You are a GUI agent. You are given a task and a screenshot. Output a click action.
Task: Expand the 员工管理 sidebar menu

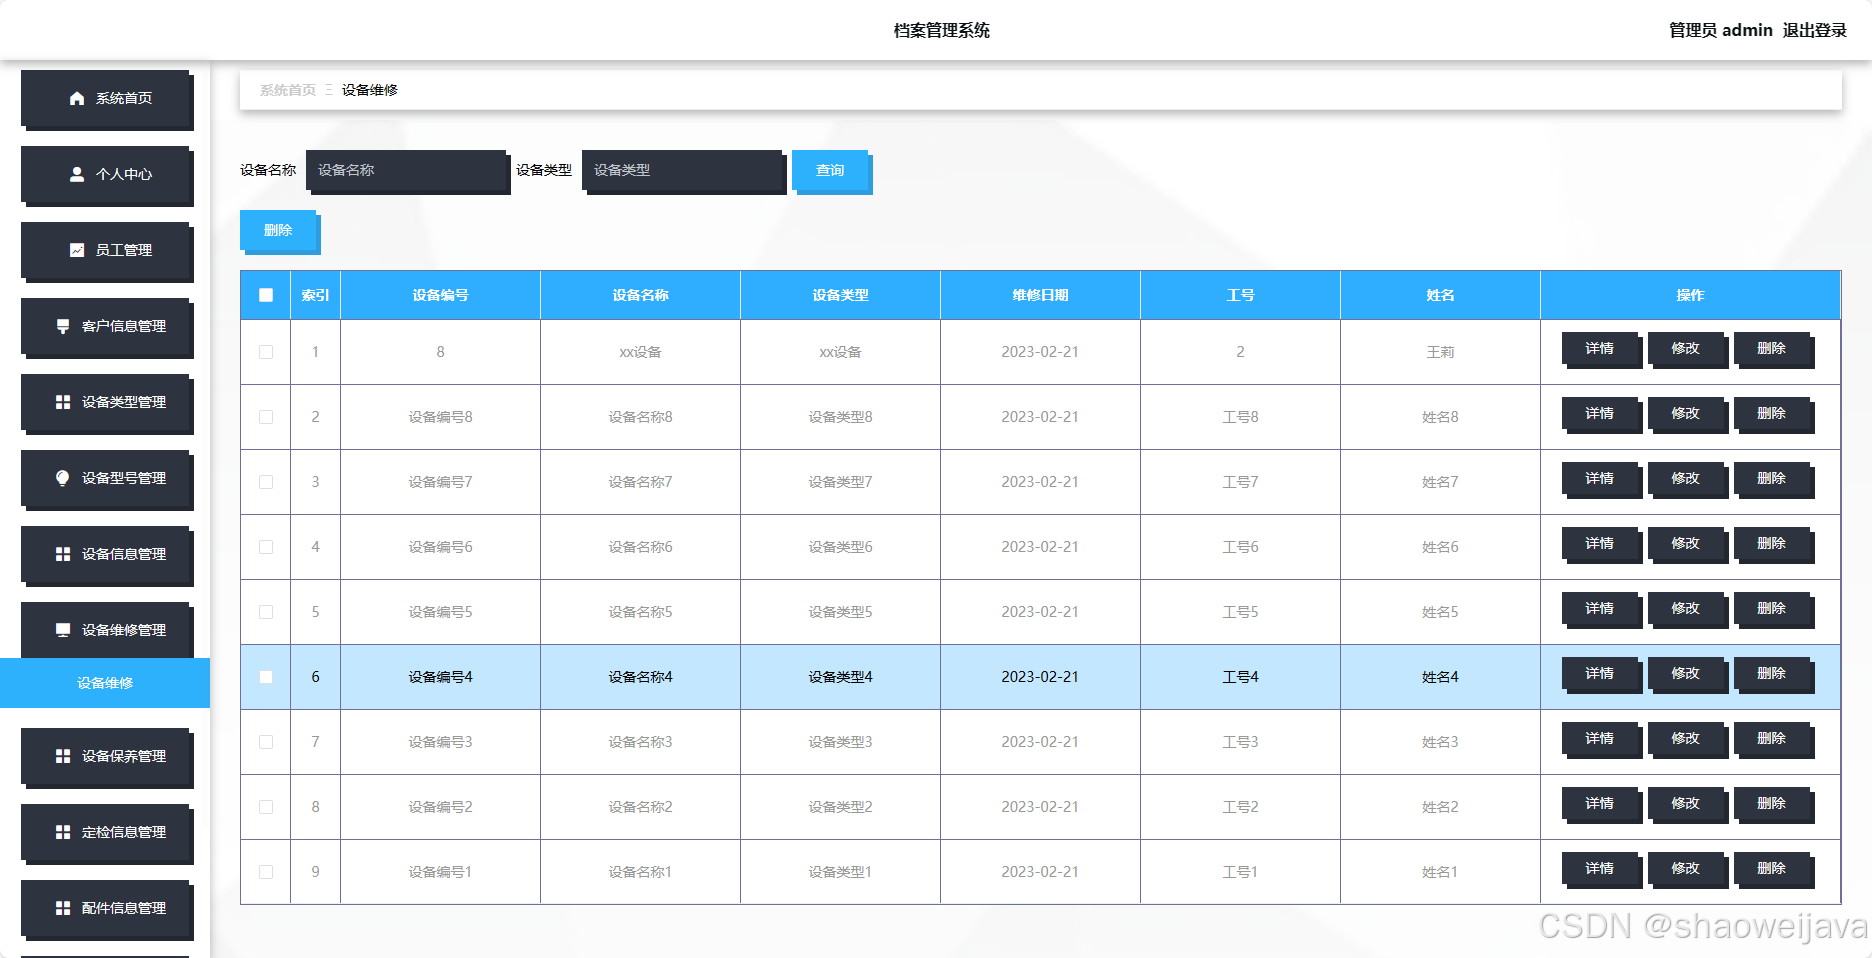pyautogui.click(x=106, y=251)
